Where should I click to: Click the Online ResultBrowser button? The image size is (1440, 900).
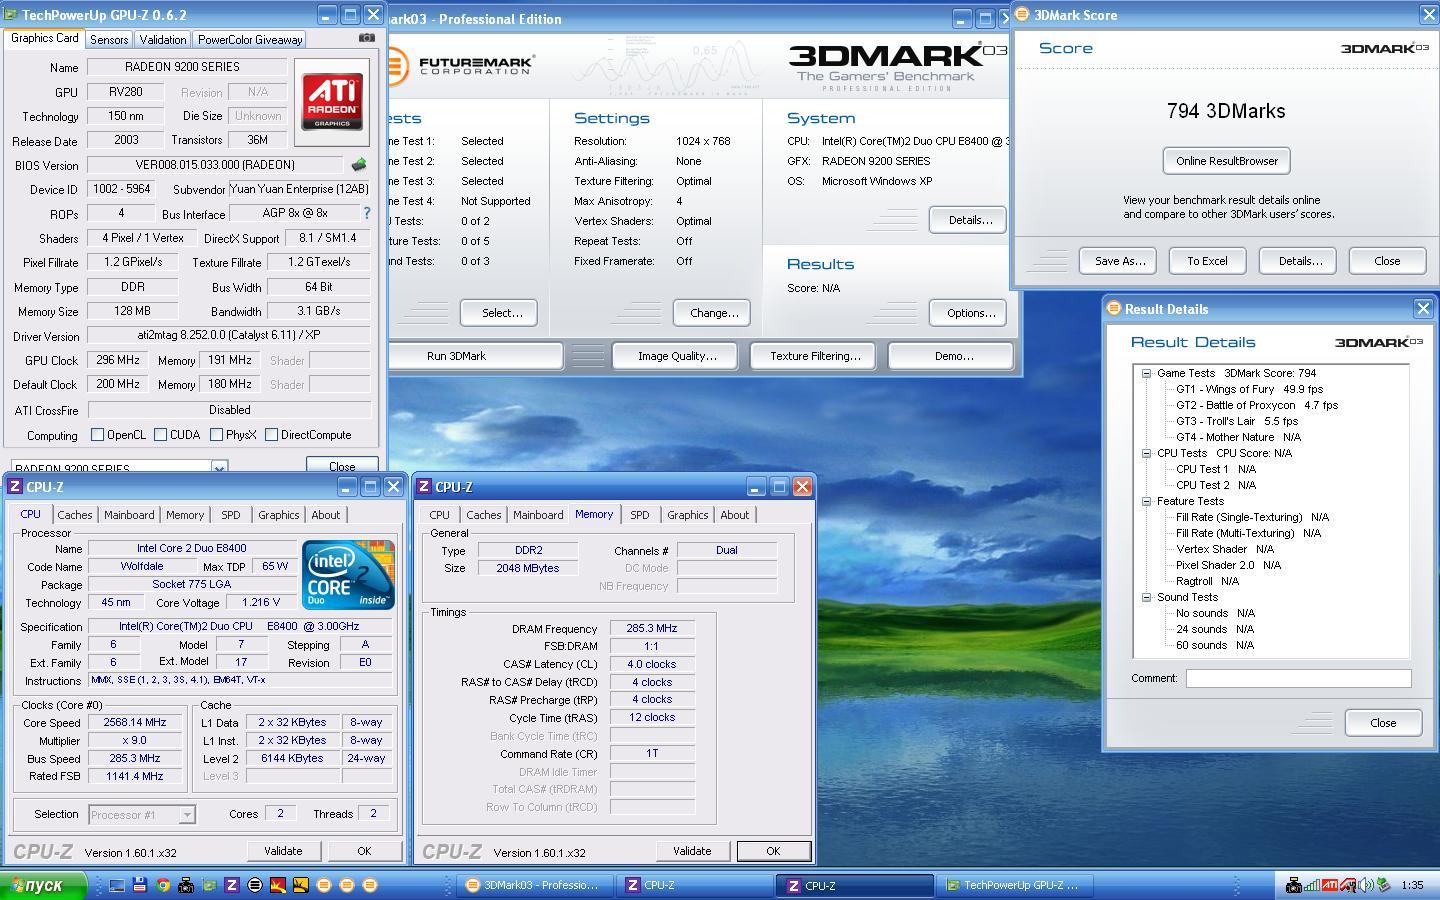click(x=1227, y=161)
